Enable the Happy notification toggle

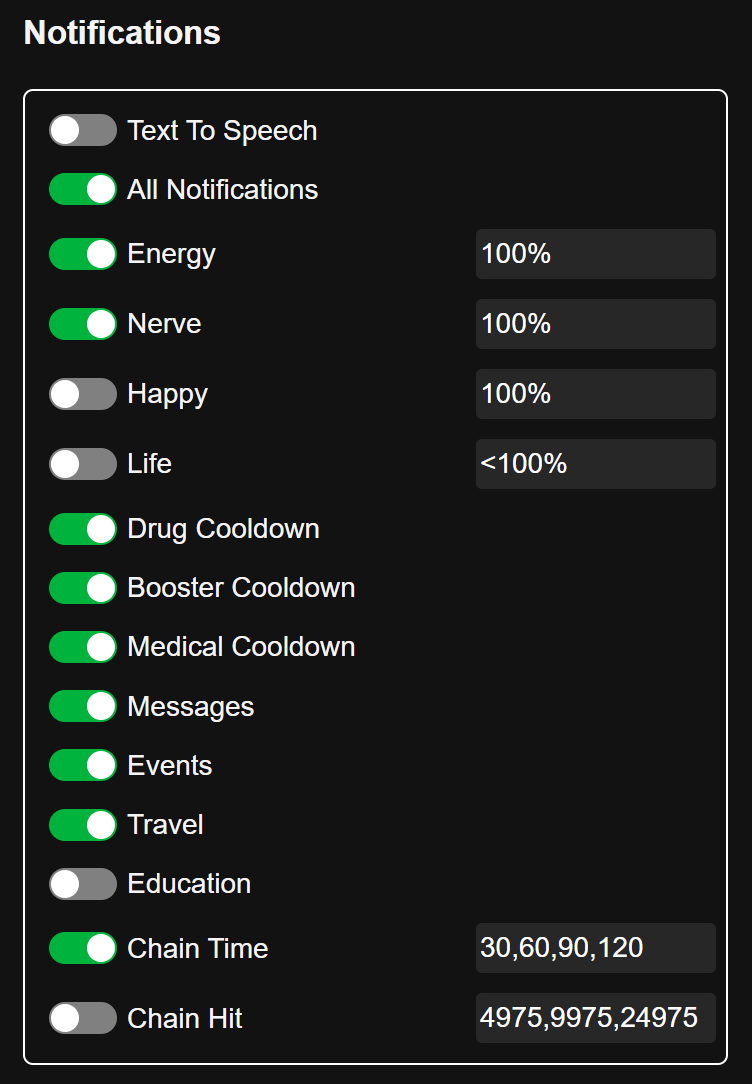[83, 394]
